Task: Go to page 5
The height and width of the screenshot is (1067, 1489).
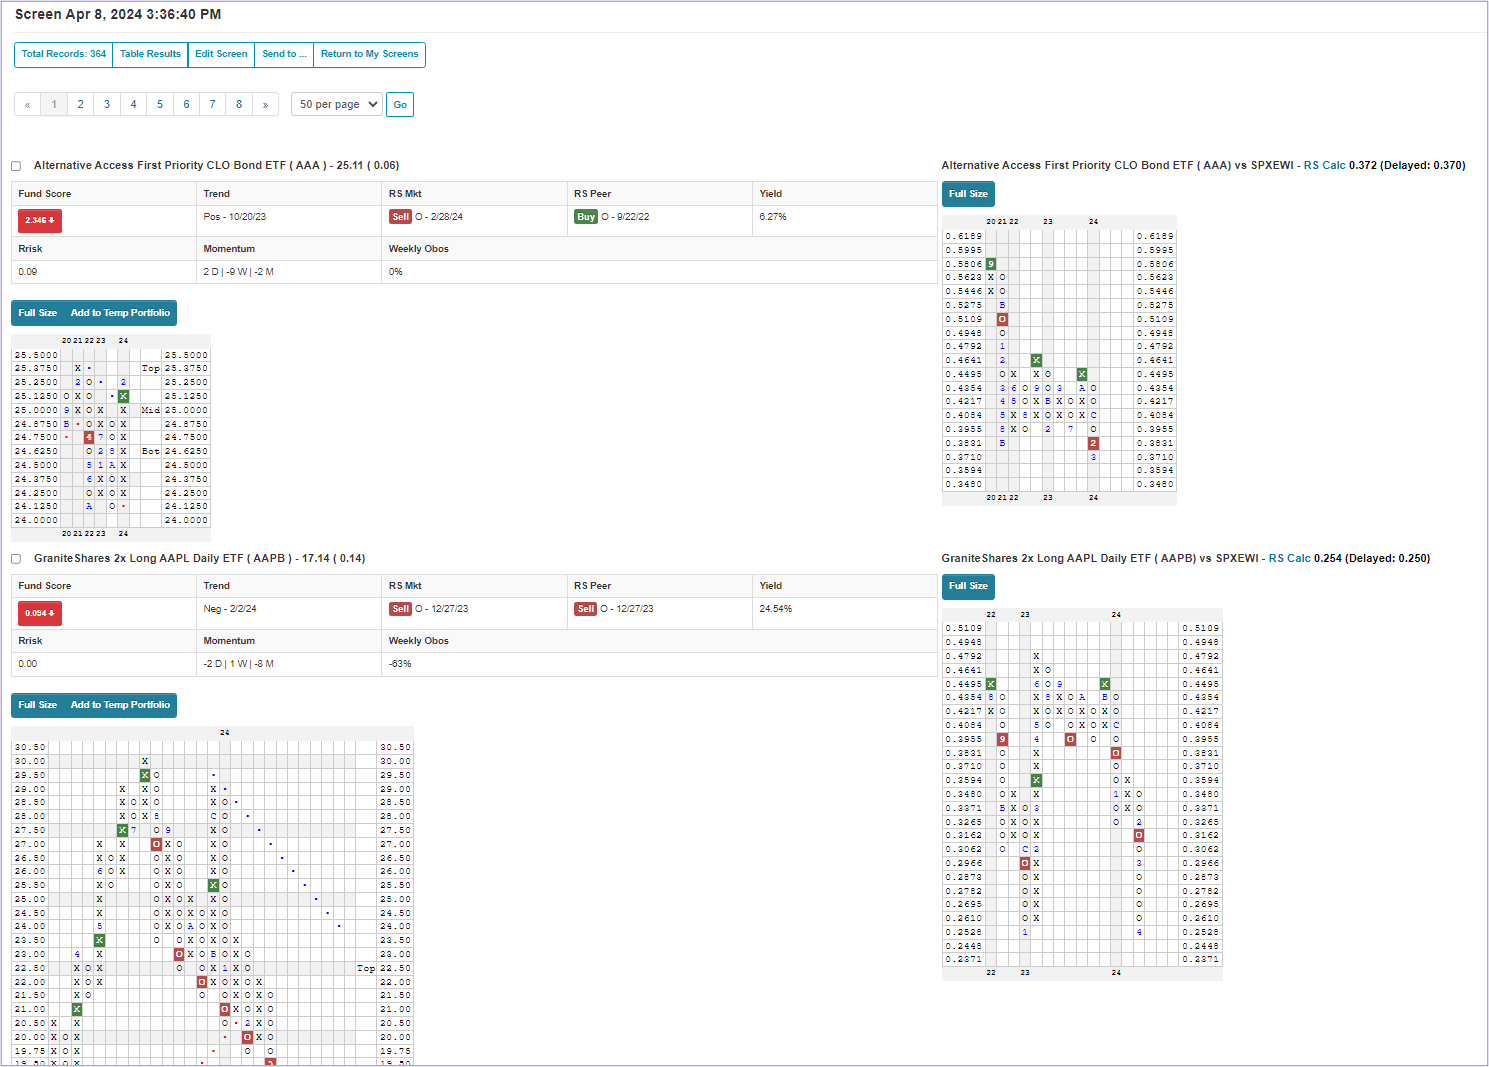Action: tap(160, 104)
